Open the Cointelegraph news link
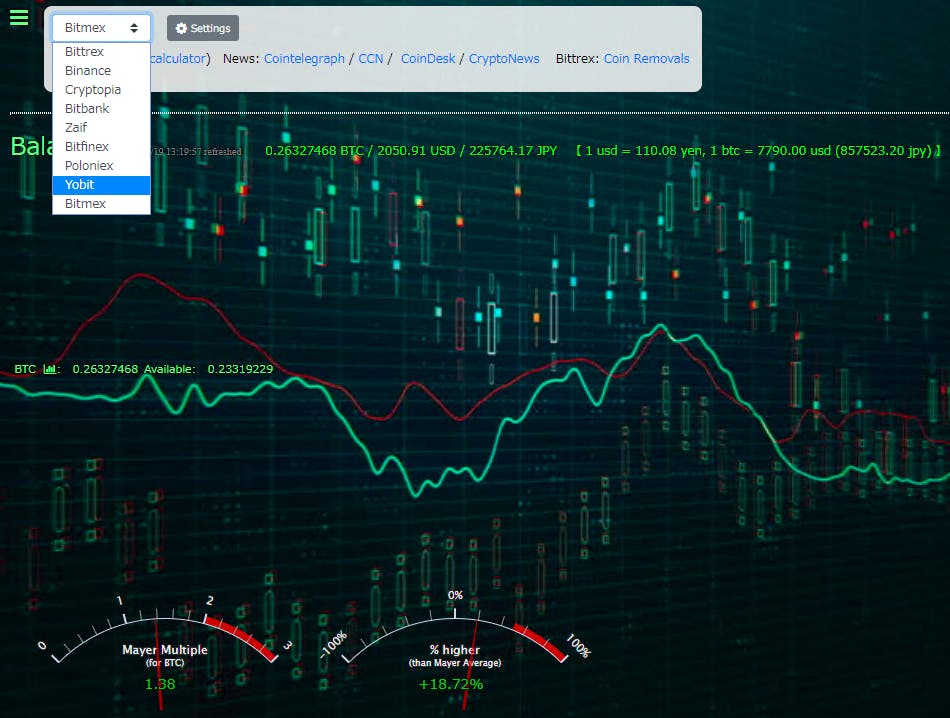 pyautogui.click(x=304, y=59)
